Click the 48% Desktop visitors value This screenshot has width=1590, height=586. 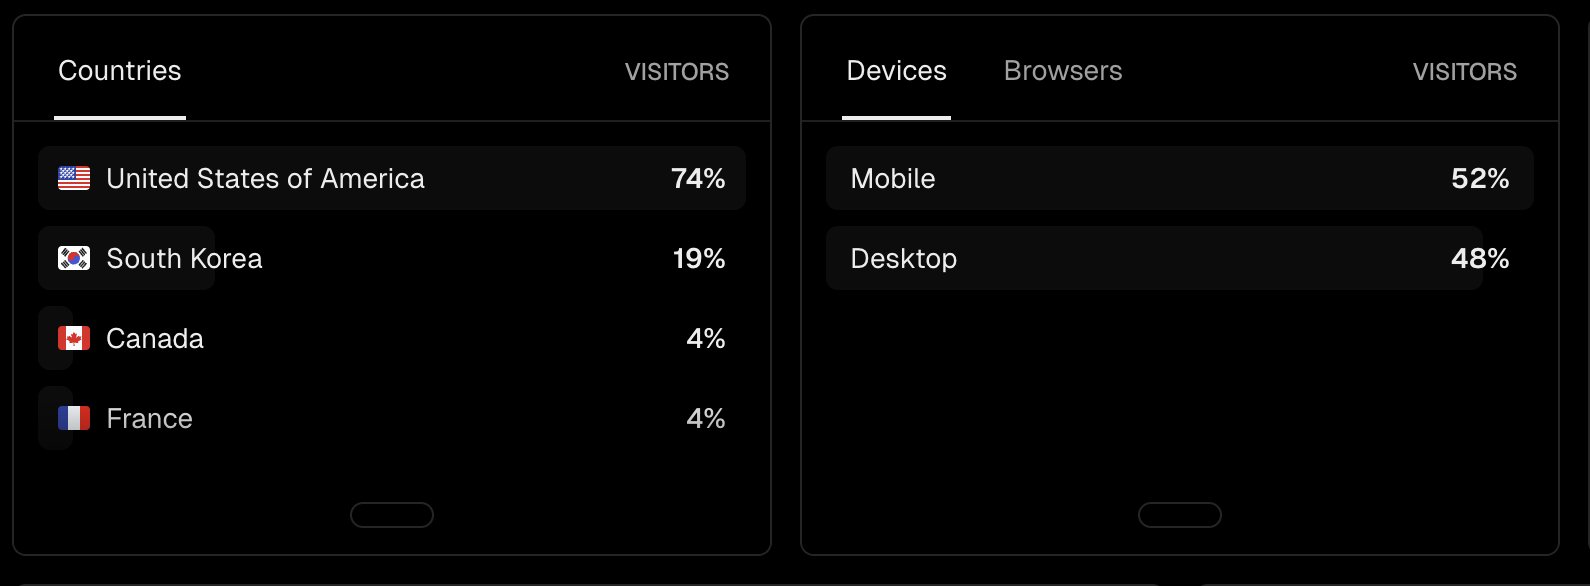click(x=1480, y=258)
